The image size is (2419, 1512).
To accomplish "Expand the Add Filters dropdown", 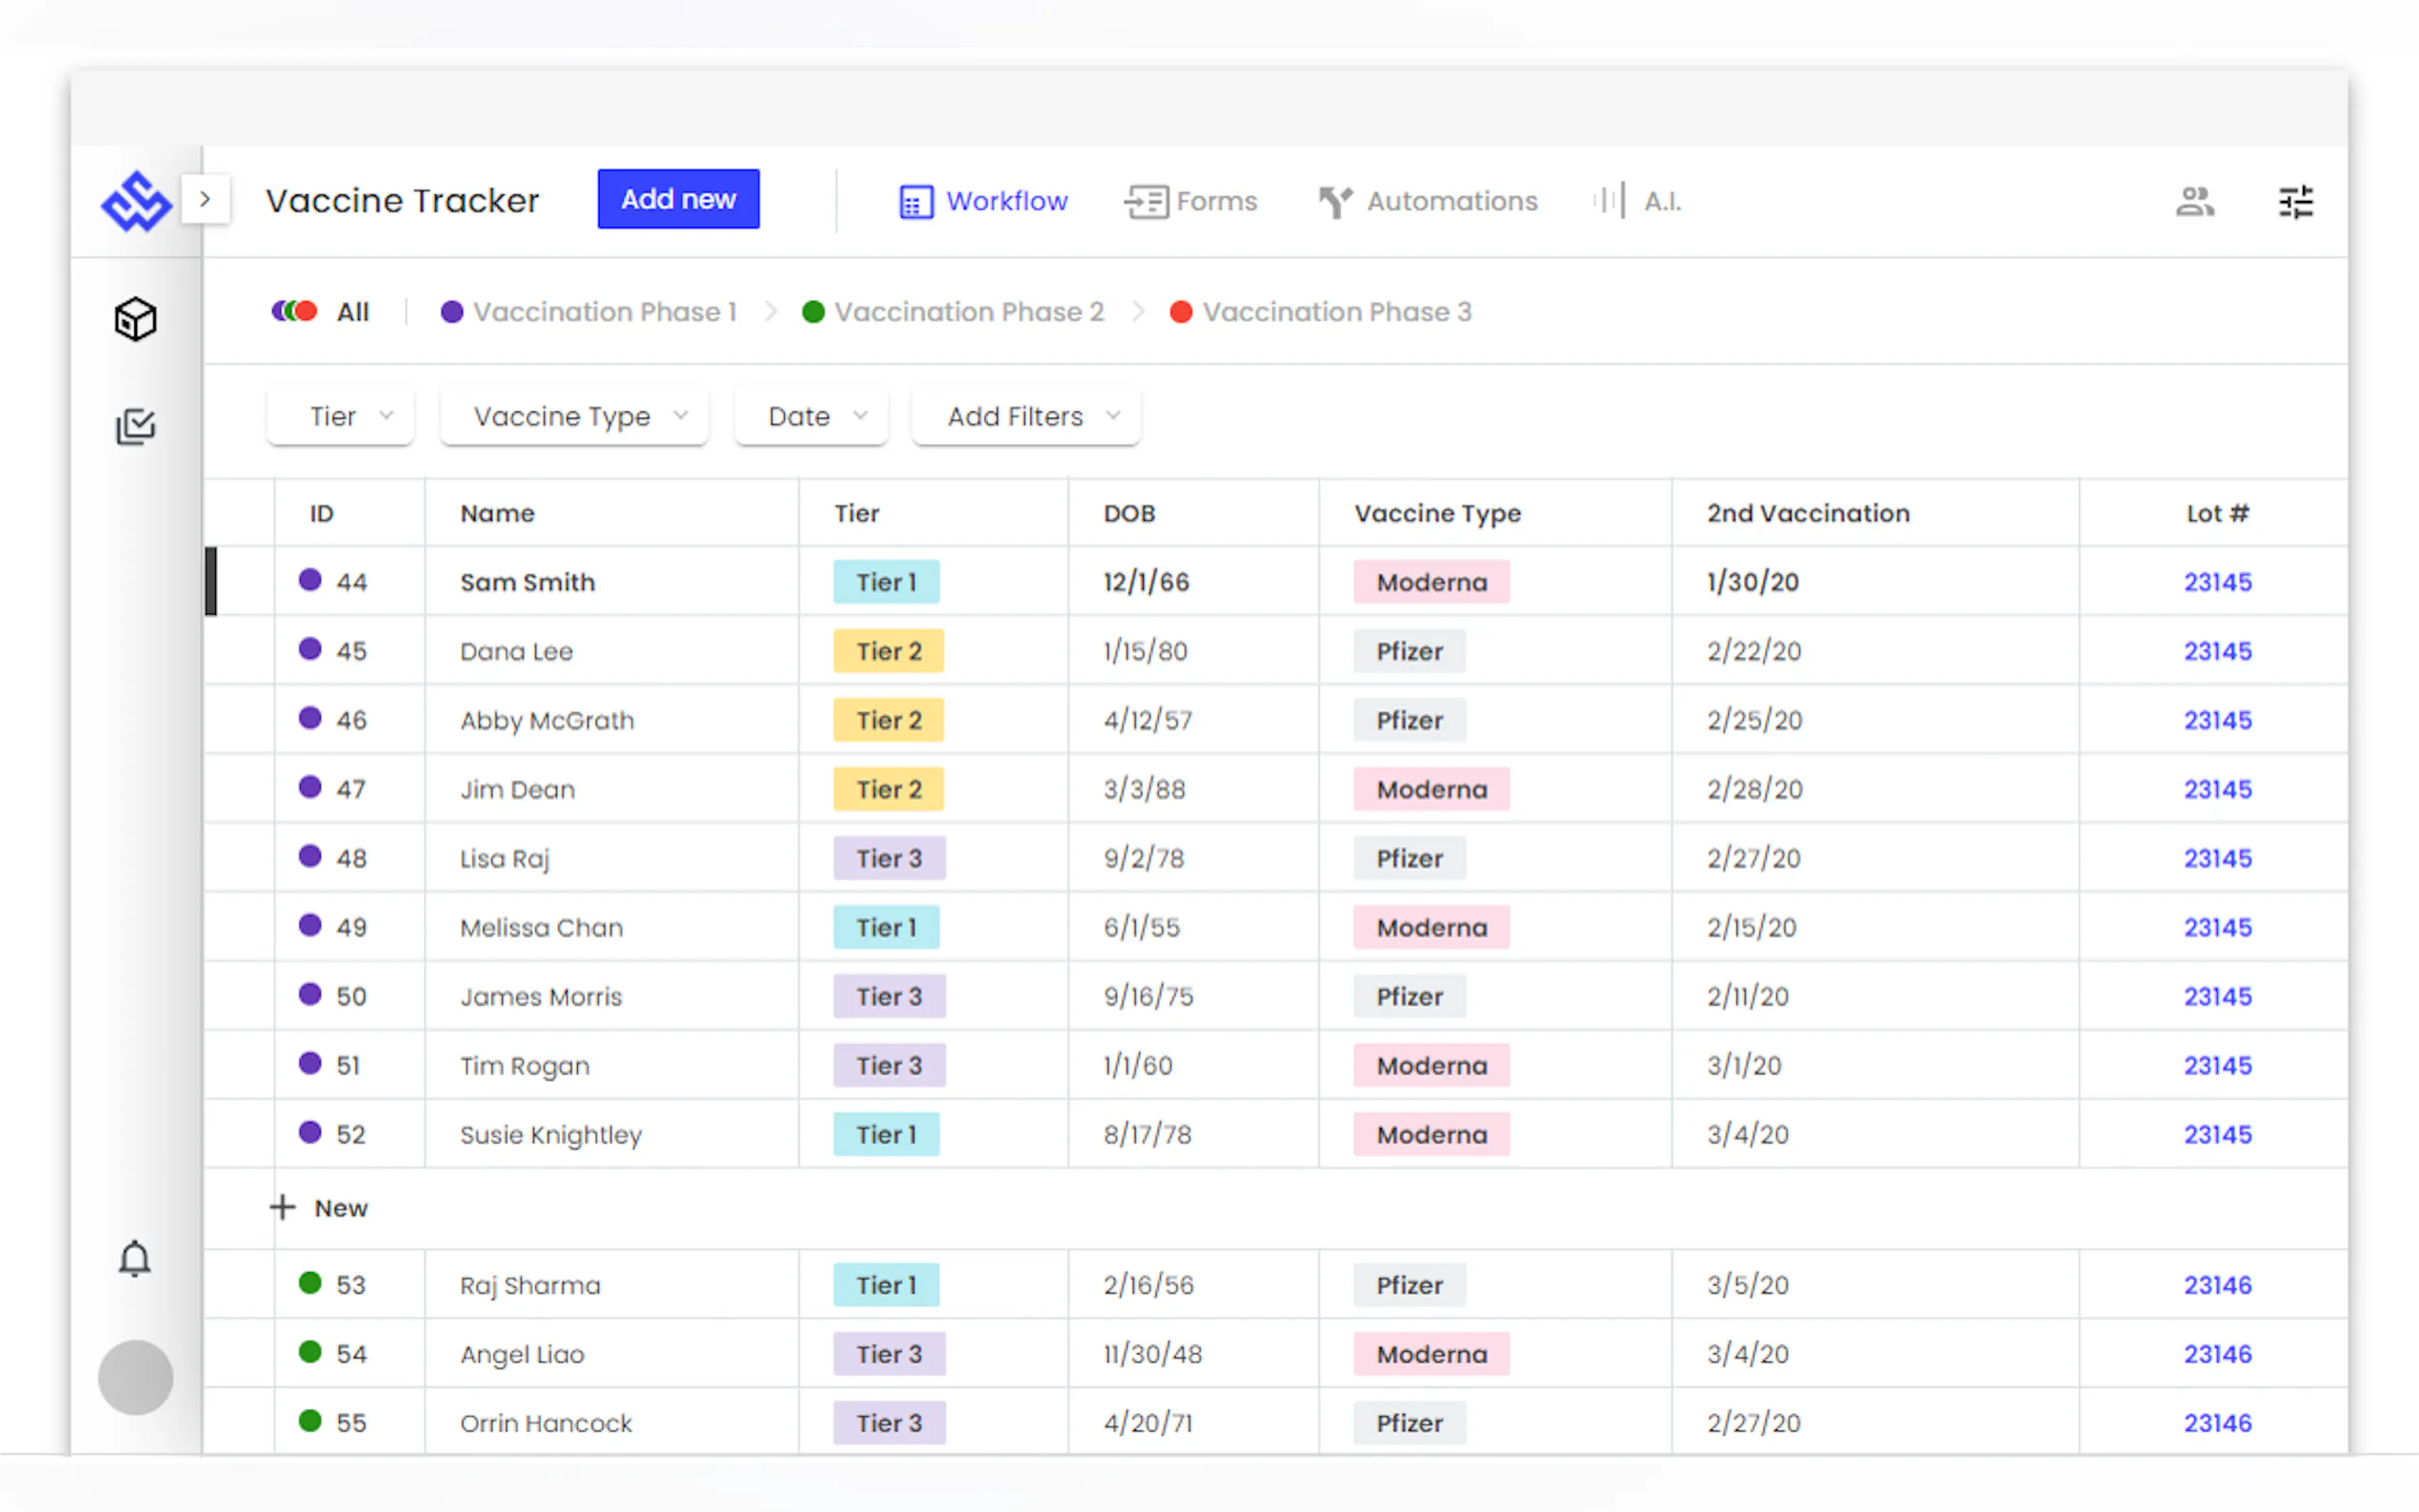I will pos(1026,416).
